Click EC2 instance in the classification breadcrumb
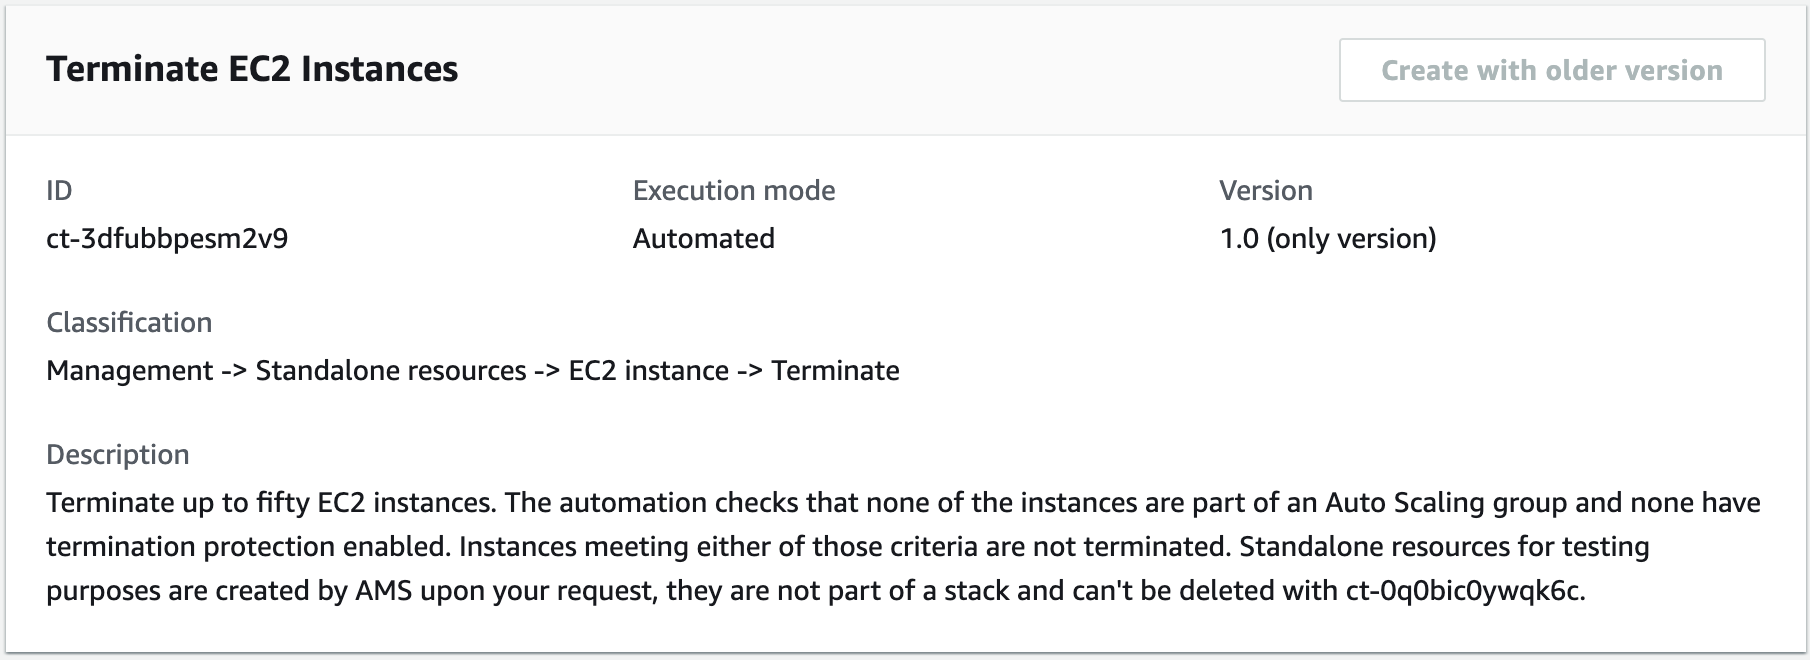Screen dimensions: 1810x660 (x=645, y=370)
